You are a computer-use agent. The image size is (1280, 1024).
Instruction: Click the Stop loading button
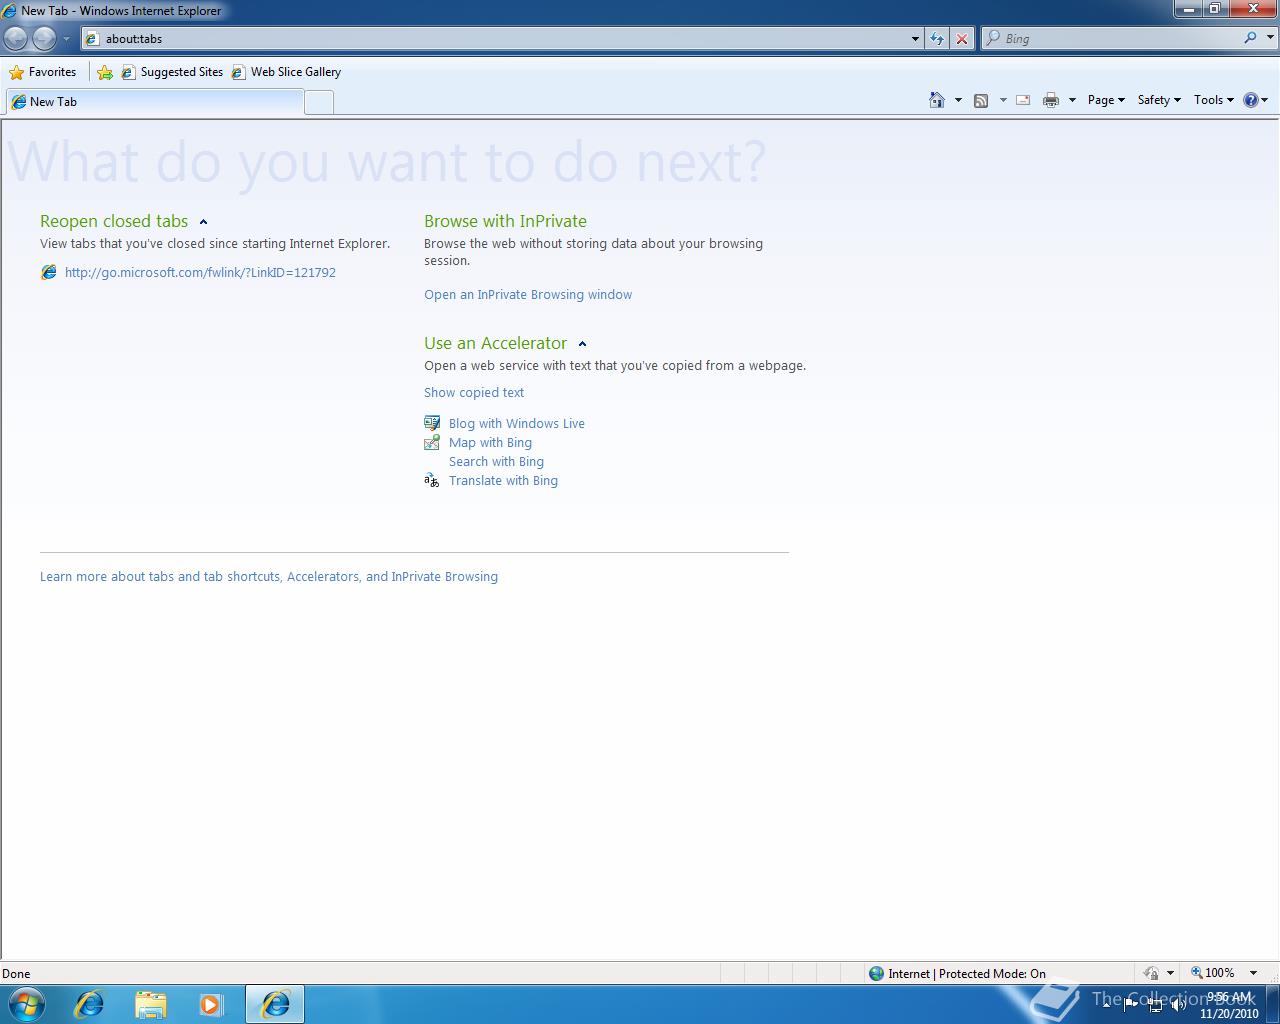click(x=962, y=39)
